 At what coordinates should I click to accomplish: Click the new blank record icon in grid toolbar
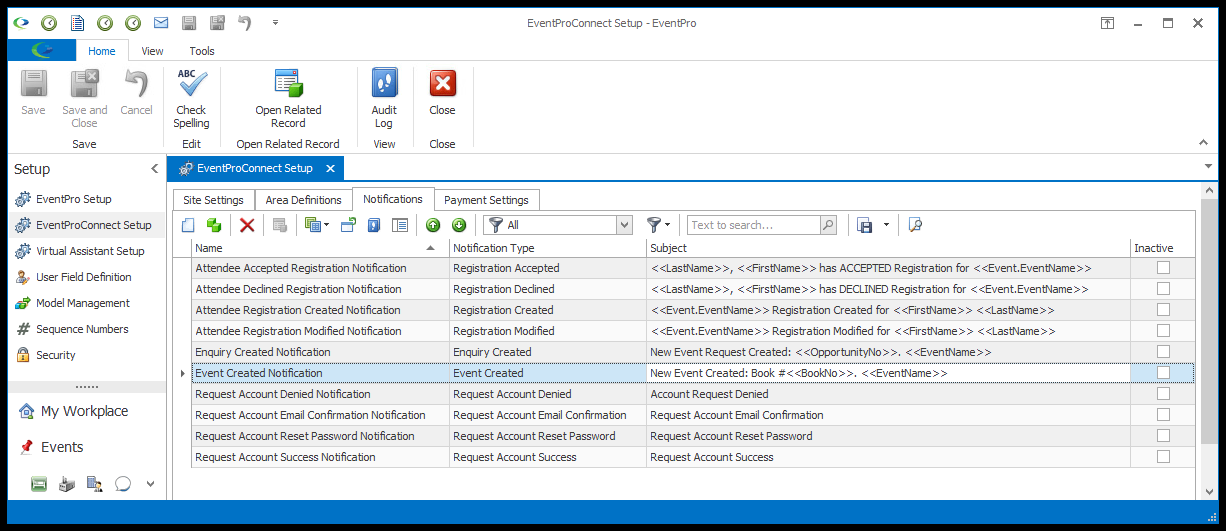click(187, 225)
